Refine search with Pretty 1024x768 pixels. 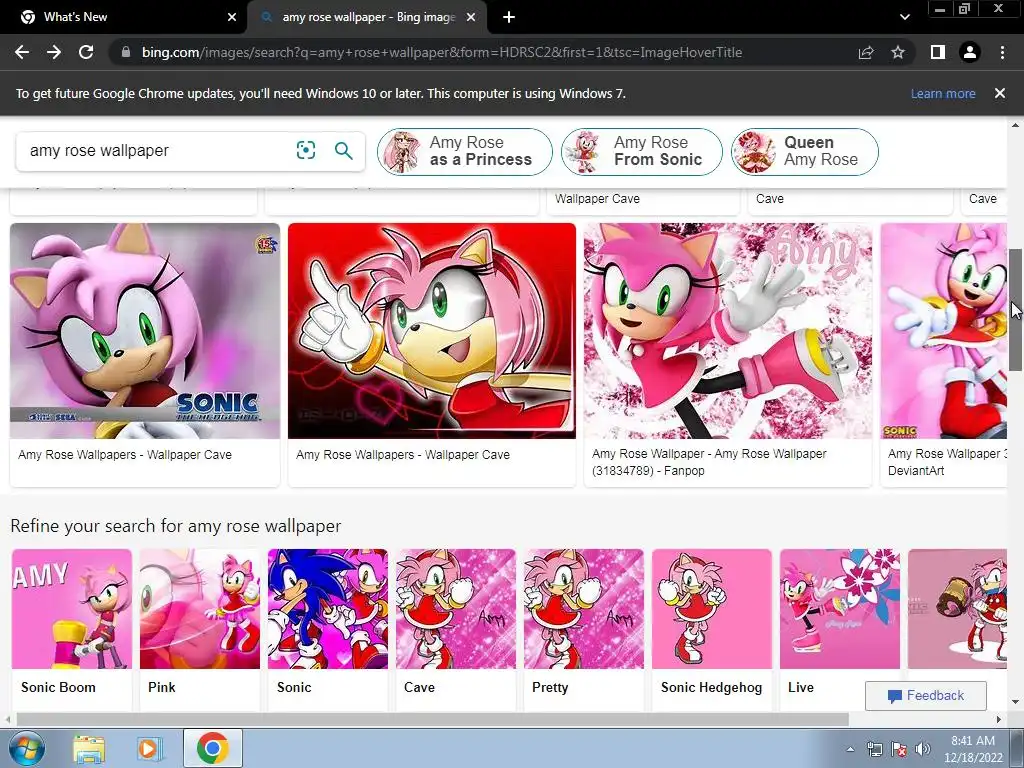click(584, 629)
